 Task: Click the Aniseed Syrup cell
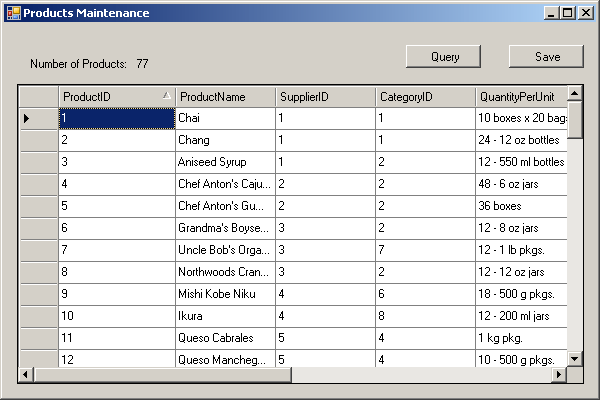pyautogui.click(x=225, y=162)
